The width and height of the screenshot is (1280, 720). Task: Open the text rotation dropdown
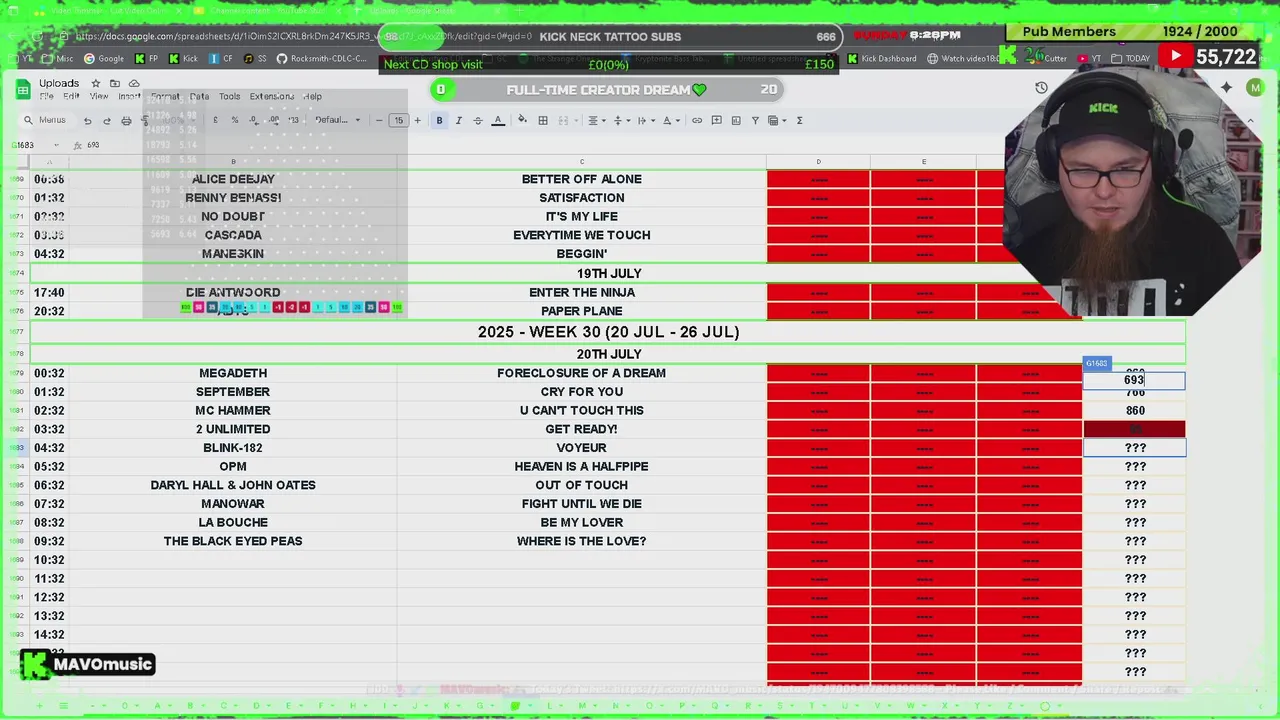coord(670,121)
